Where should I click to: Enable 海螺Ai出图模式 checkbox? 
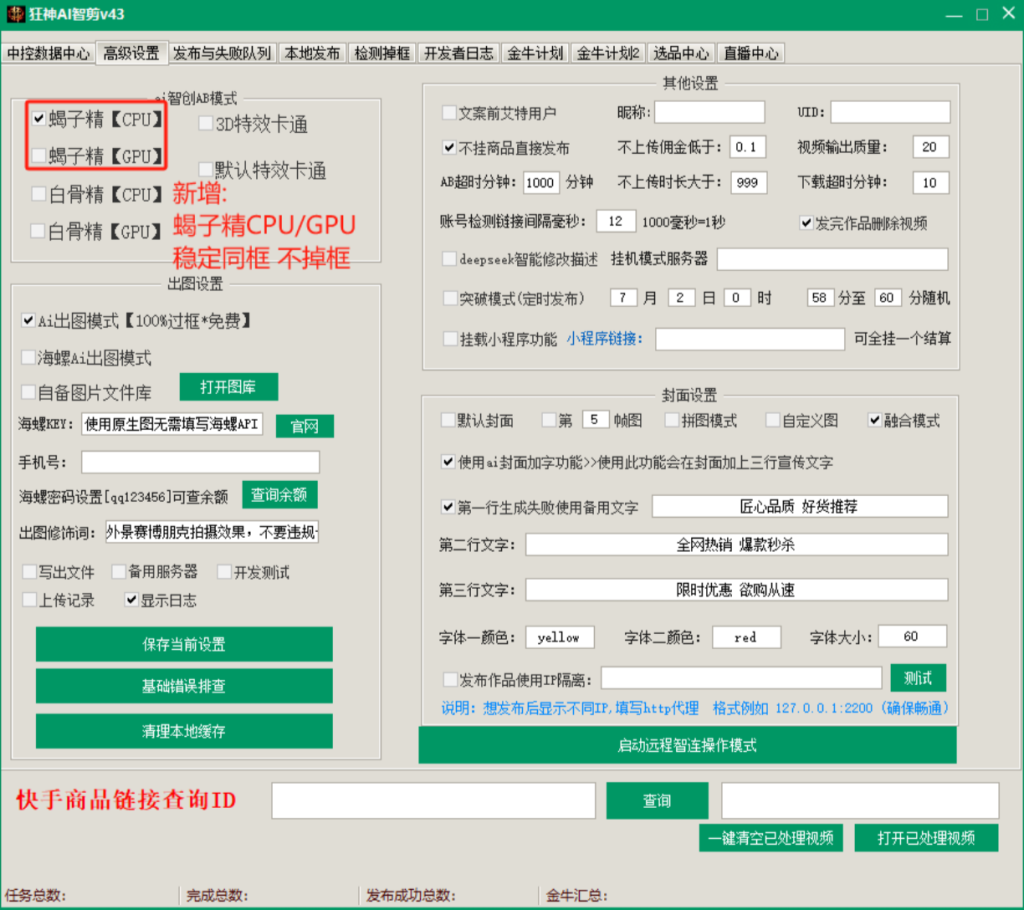(x=28, y=357)
